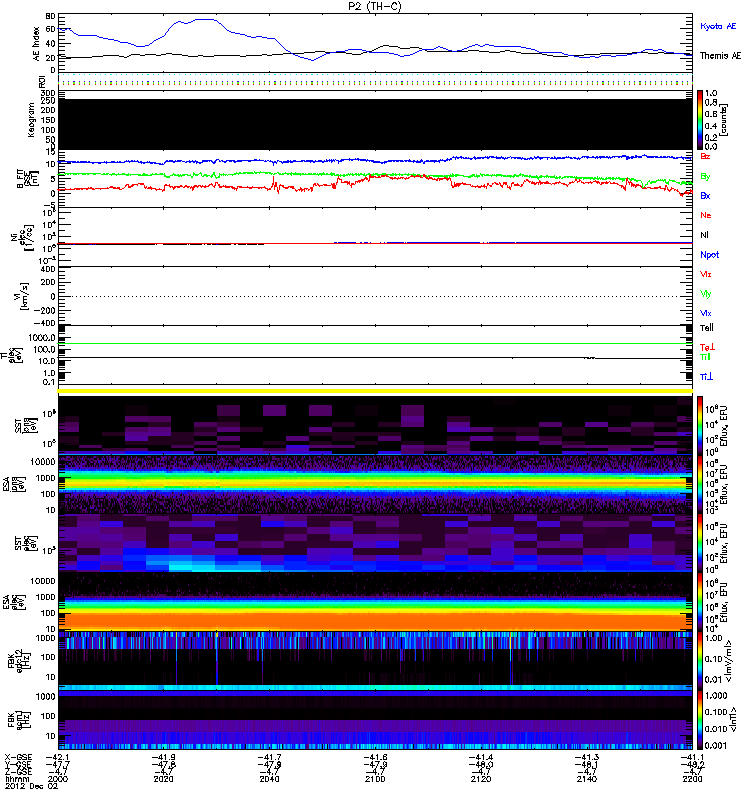Click the SST electrons spectrogram panel
The height and width of the screenshot is (800, 750).
[375, 542]
